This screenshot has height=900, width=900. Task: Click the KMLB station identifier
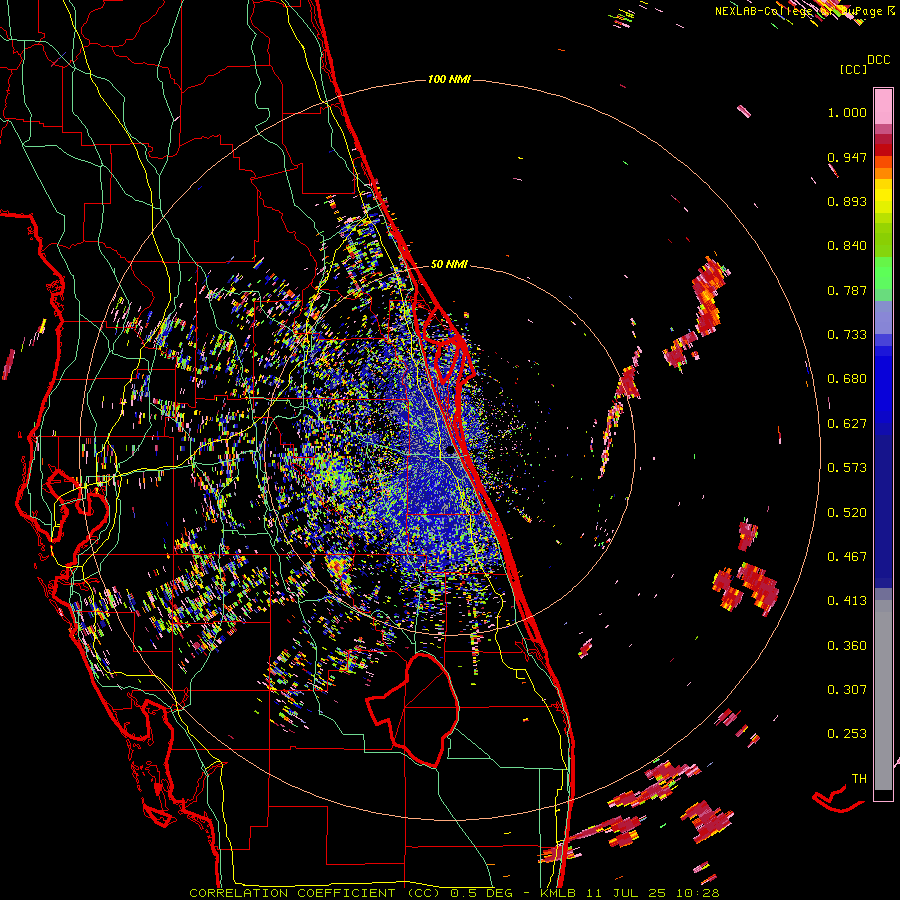coord(560,893)
